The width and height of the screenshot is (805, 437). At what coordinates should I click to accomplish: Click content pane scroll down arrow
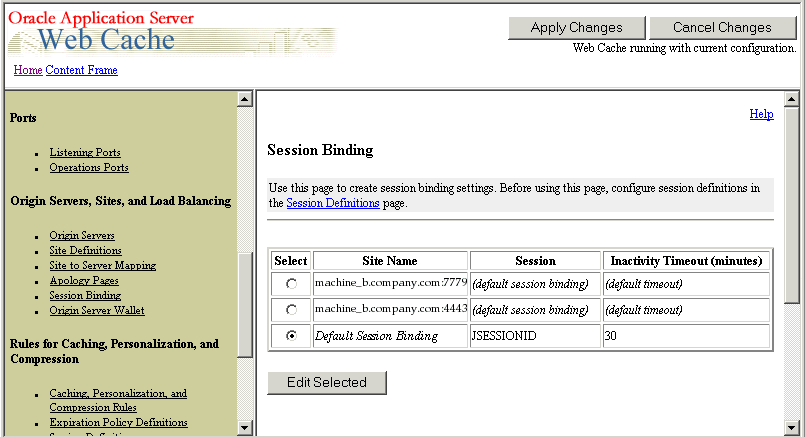(792, 427)
